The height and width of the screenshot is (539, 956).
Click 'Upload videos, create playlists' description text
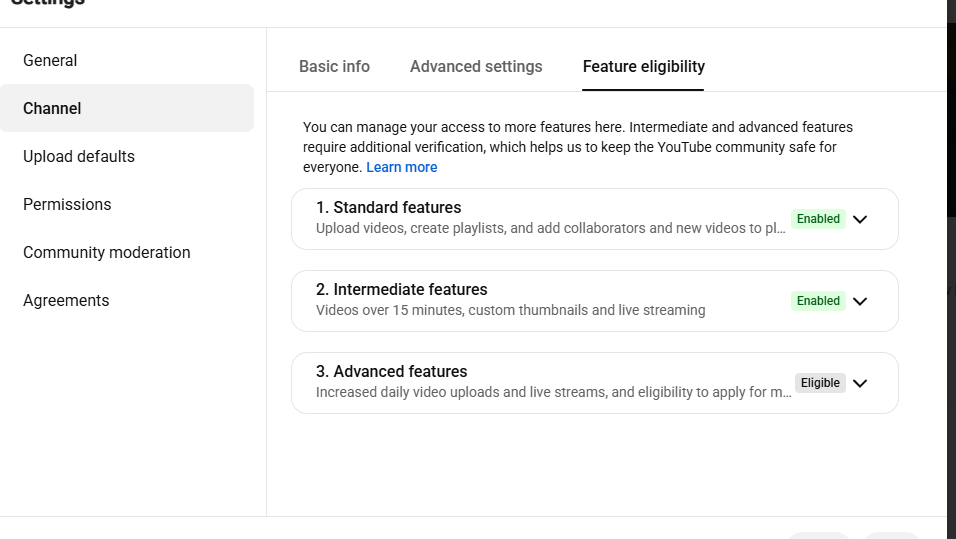pyautogui.click(x=551, y=228)
